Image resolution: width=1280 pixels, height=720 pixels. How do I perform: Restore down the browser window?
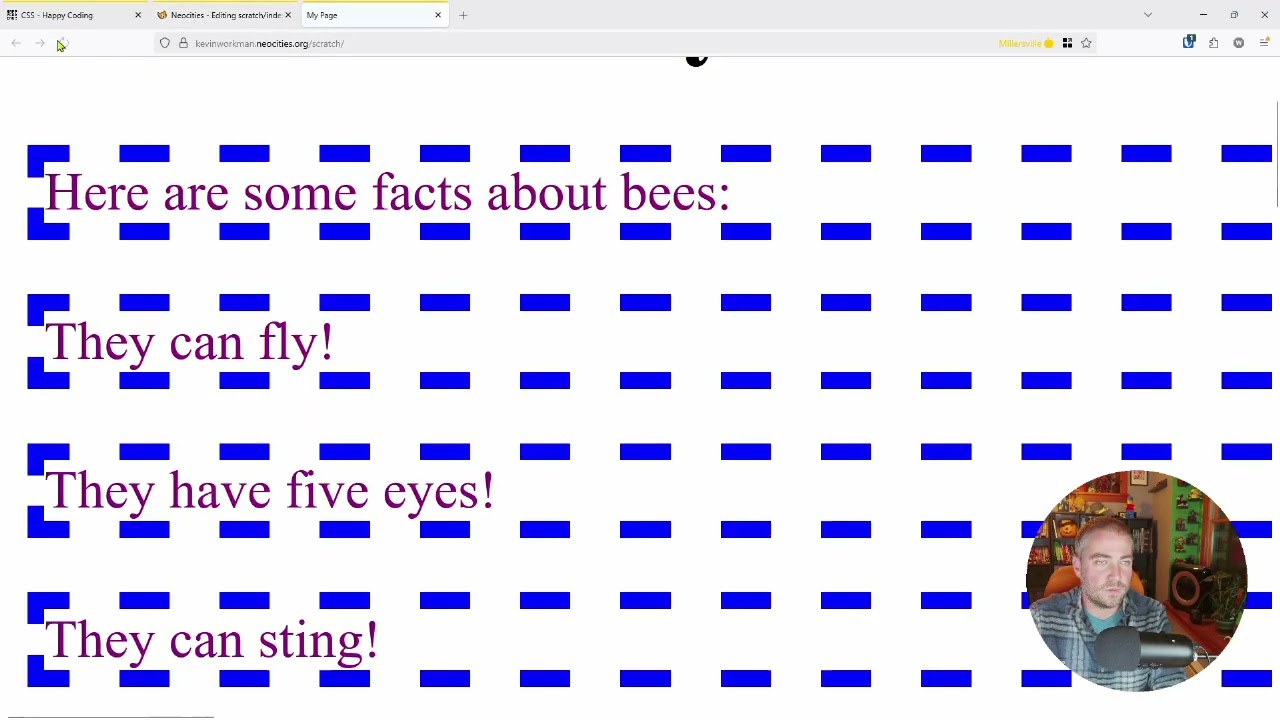(x=1234, y=15)
